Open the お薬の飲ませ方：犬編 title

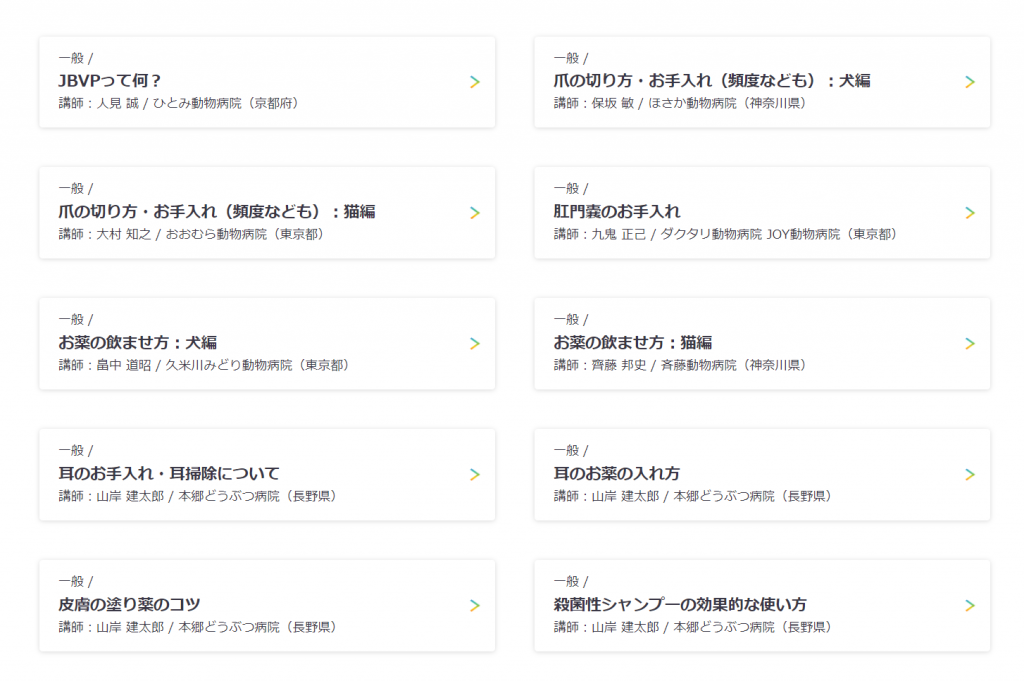coord(138,343)
